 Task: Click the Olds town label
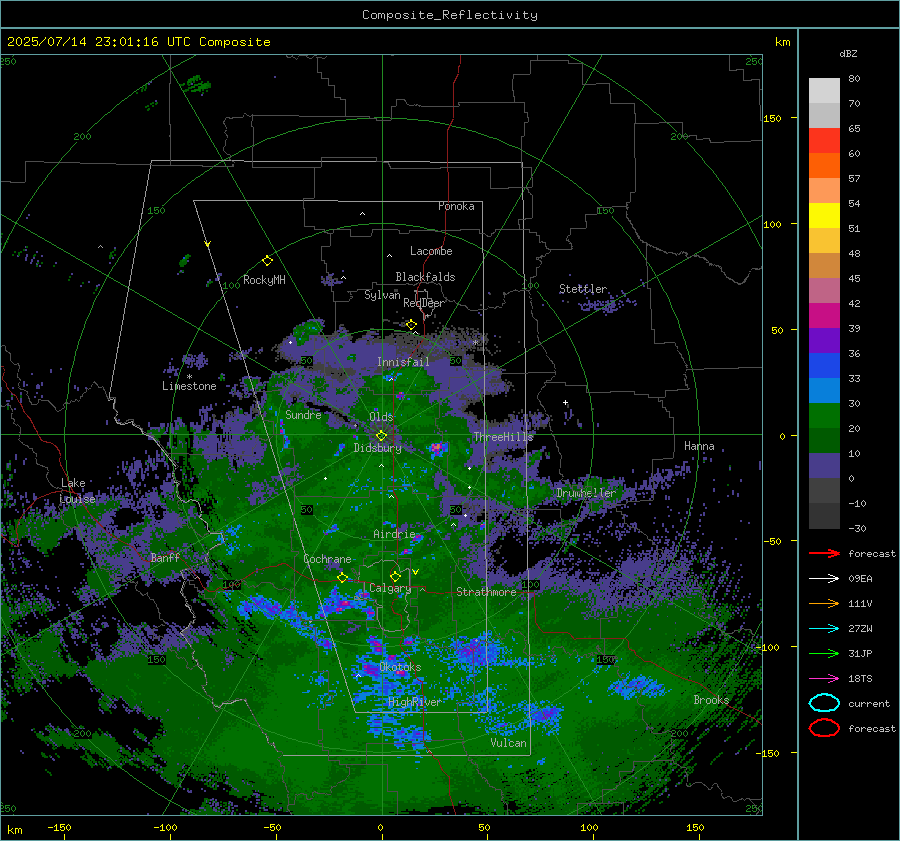point(381,417)
